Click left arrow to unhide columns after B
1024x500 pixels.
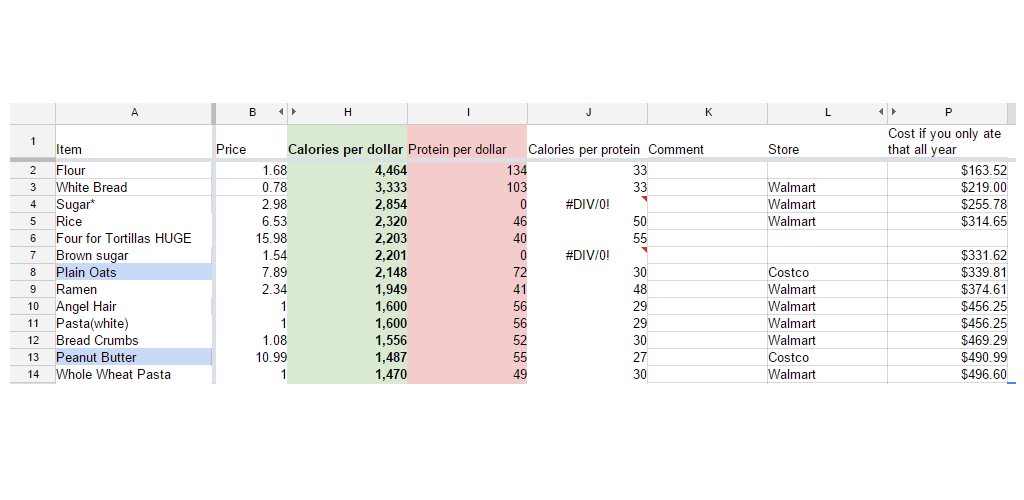[x=280, y=112]
